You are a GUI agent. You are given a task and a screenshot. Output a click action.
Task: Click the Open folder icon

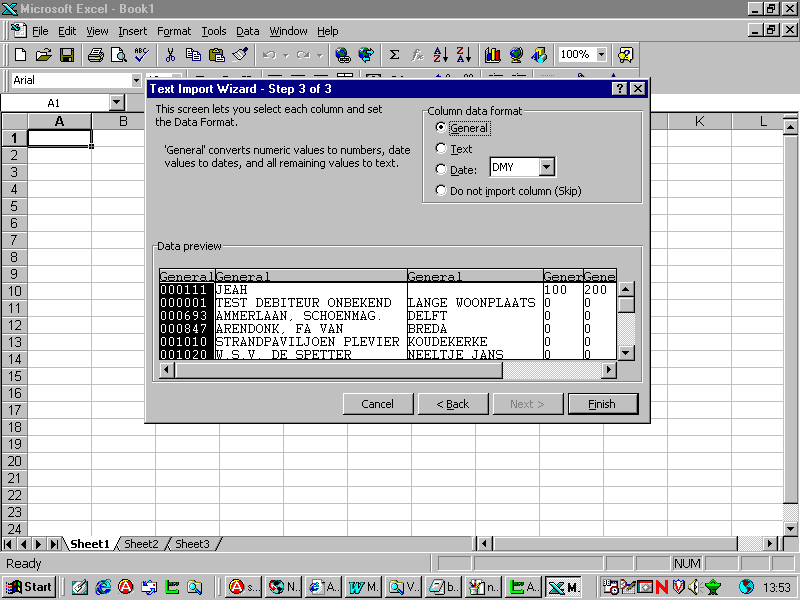44,55
